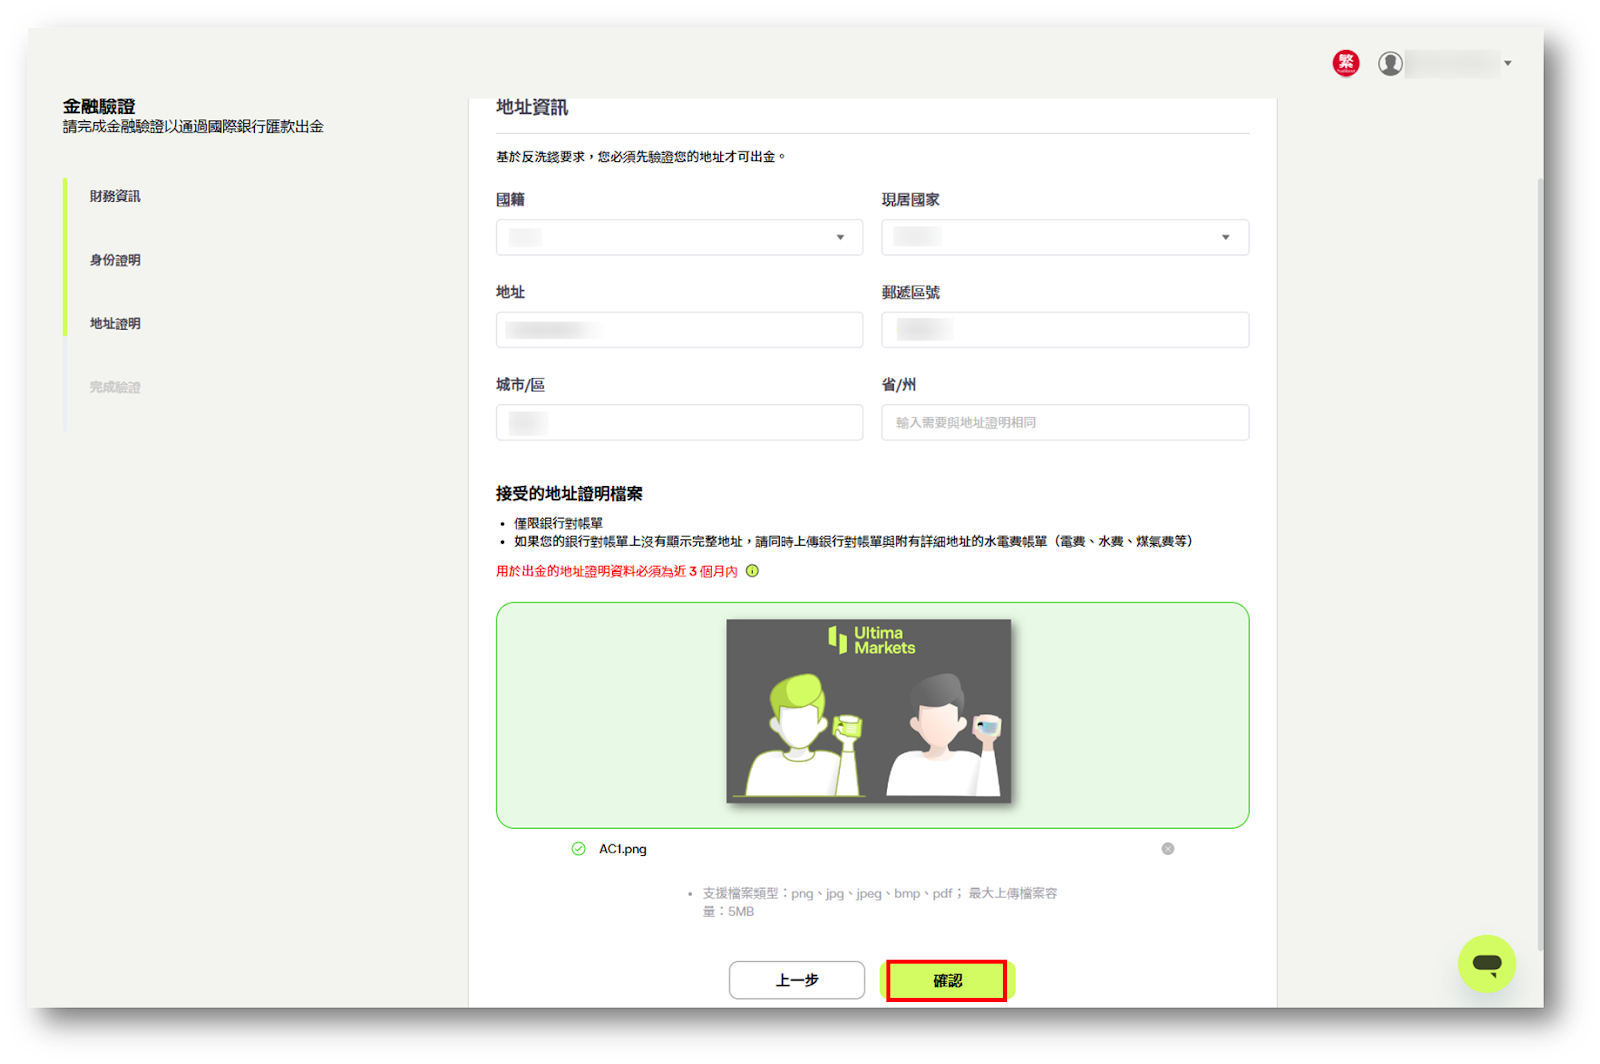Remove AC1.png using the X icon
Viewport: 1600px width, 1064px height.
(1167, 849)
